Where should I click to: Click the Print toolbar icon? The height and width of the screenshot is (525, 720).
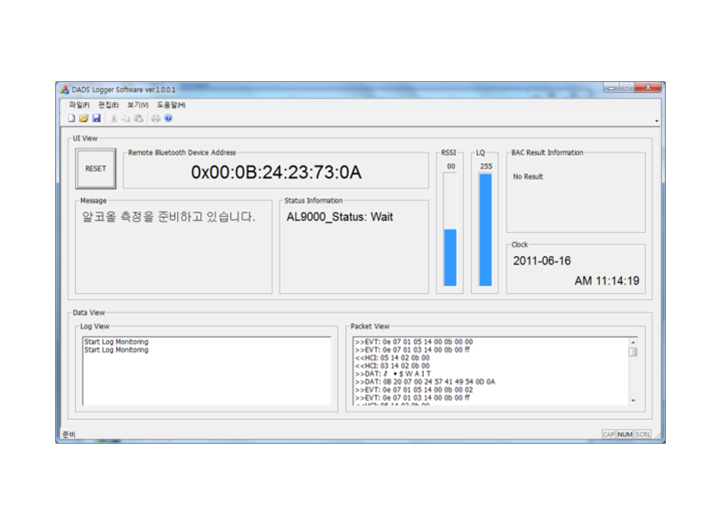156,118
